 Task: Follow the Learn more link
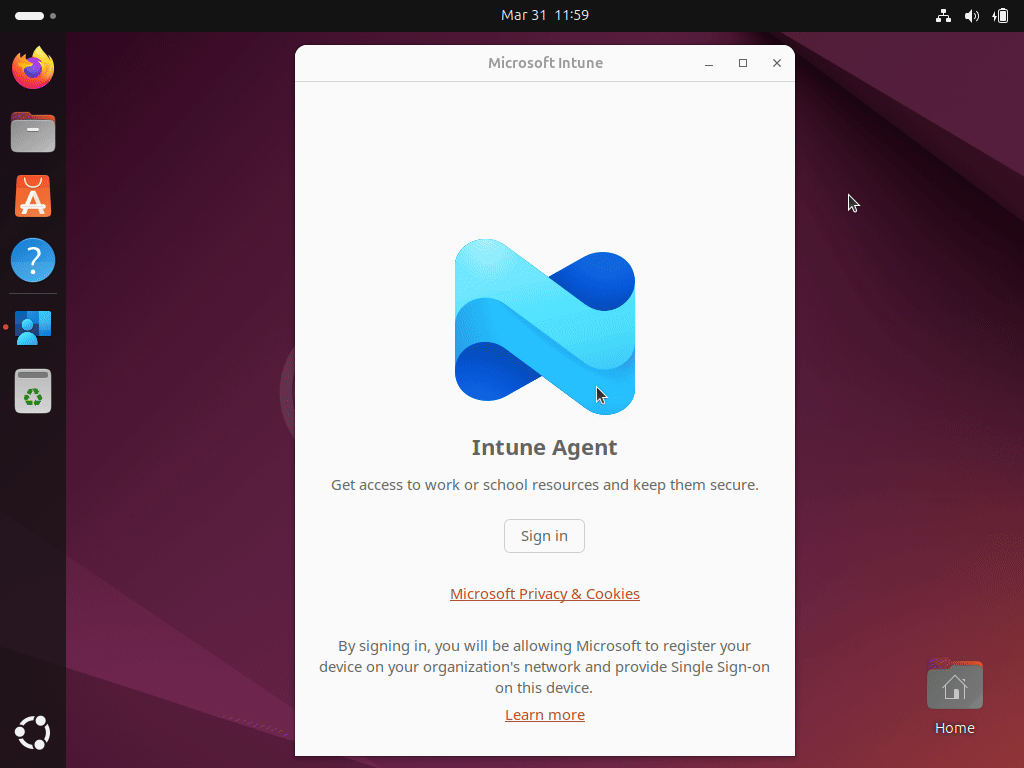(x=545, y=715)
